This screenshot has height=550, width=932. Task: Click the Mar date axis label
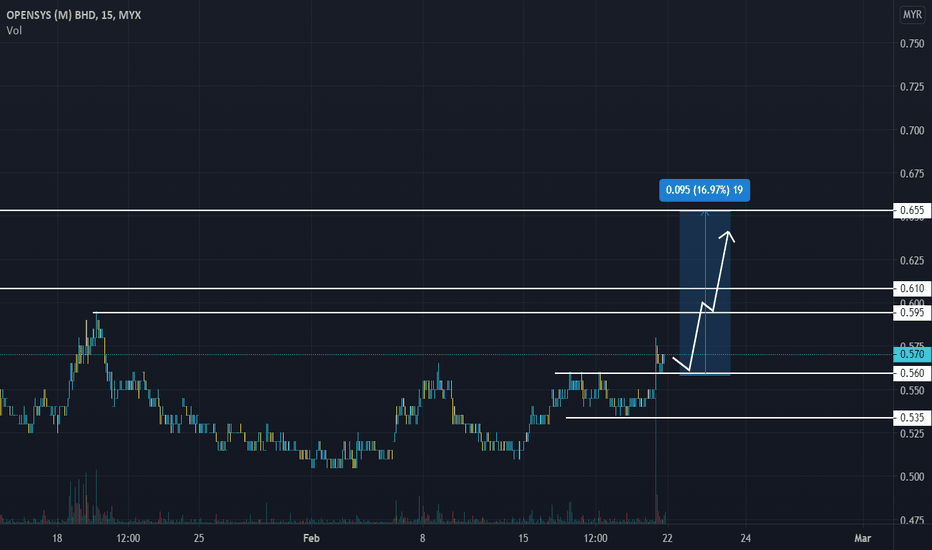862,538
